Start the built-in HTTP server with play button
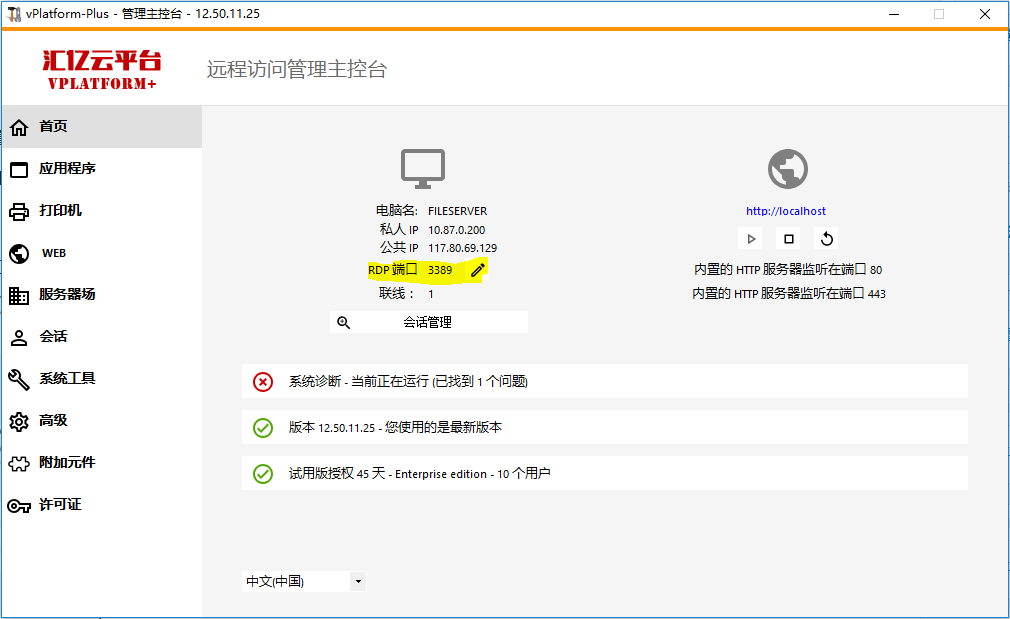The height and width of the screenshot is (619, 1010). [x=751, y=239]
